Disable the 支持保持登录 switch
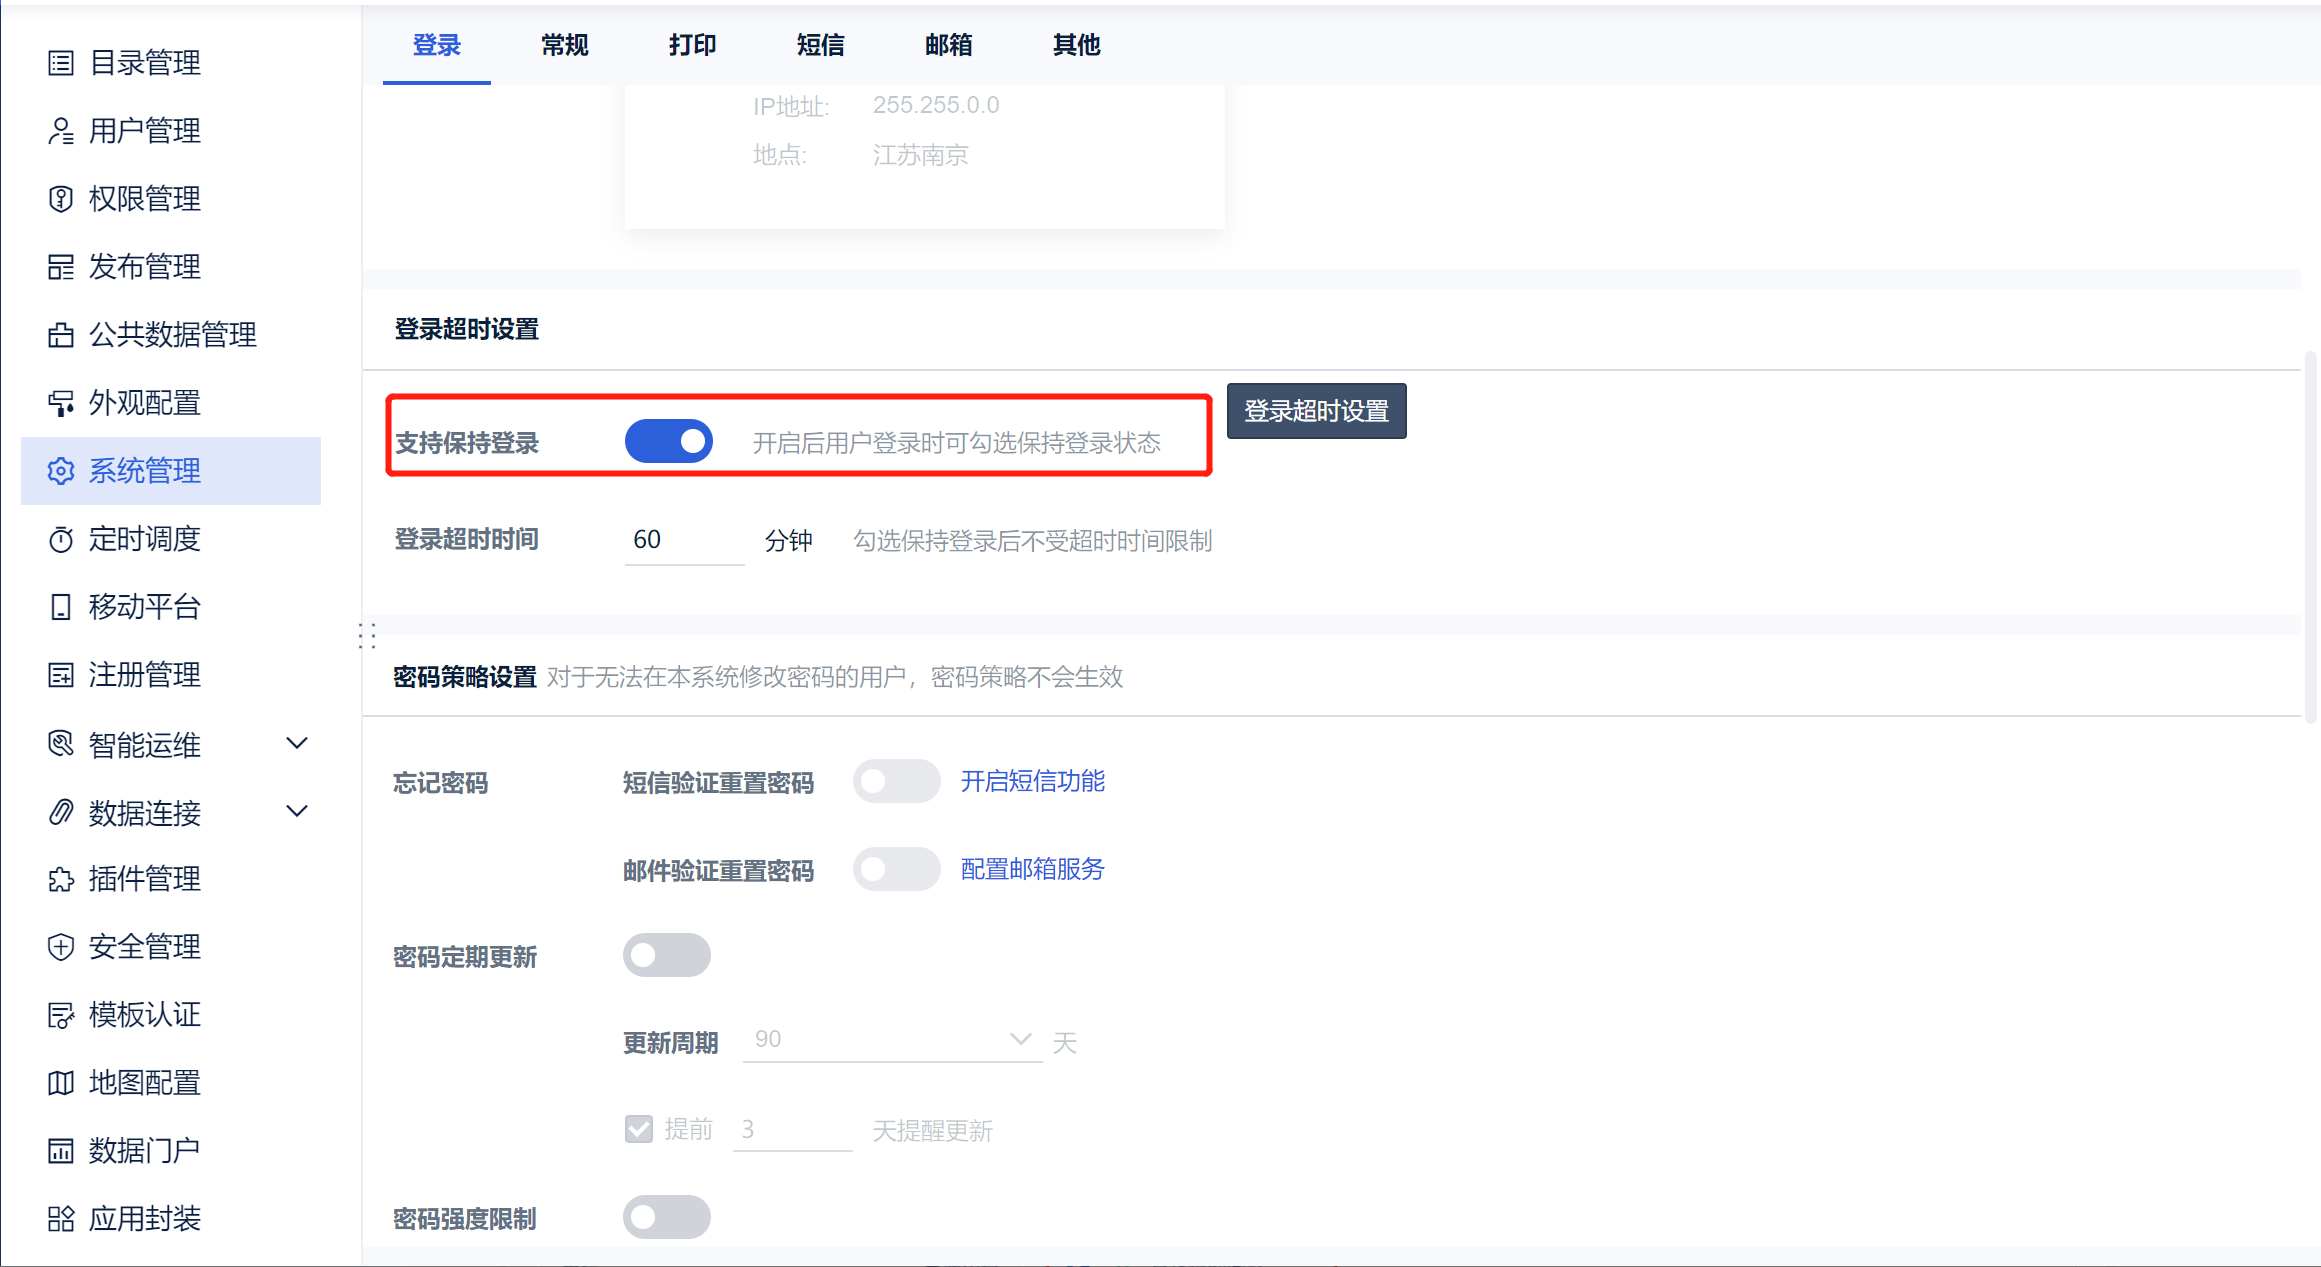The width and height of the screenshot is (2321, 1267). point(668,441)
